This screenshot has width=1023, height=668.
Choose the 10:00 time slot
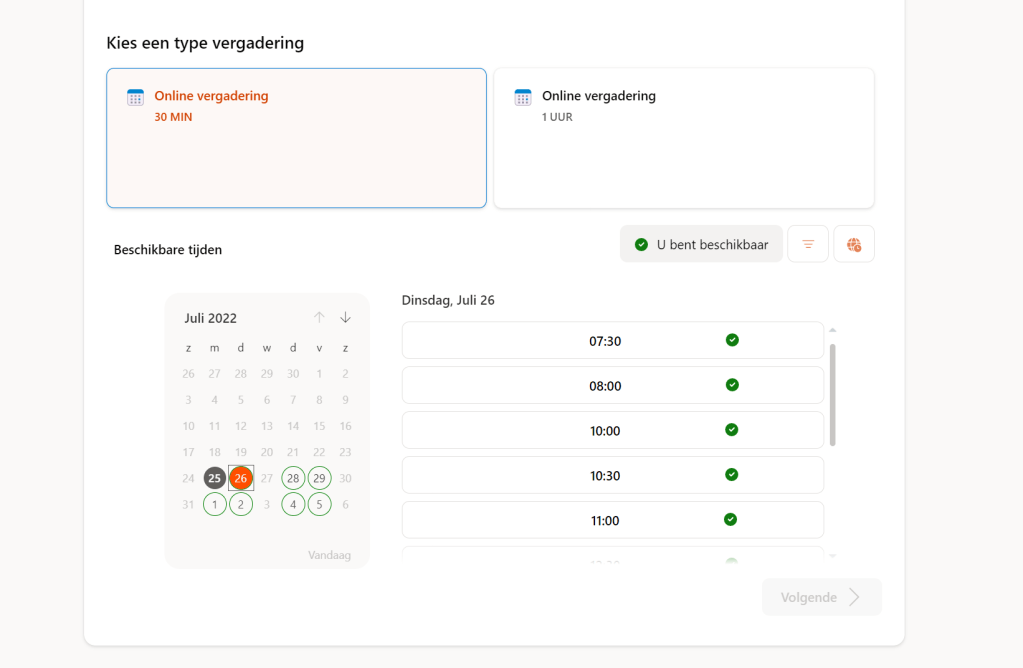click(x=605, y=431)
